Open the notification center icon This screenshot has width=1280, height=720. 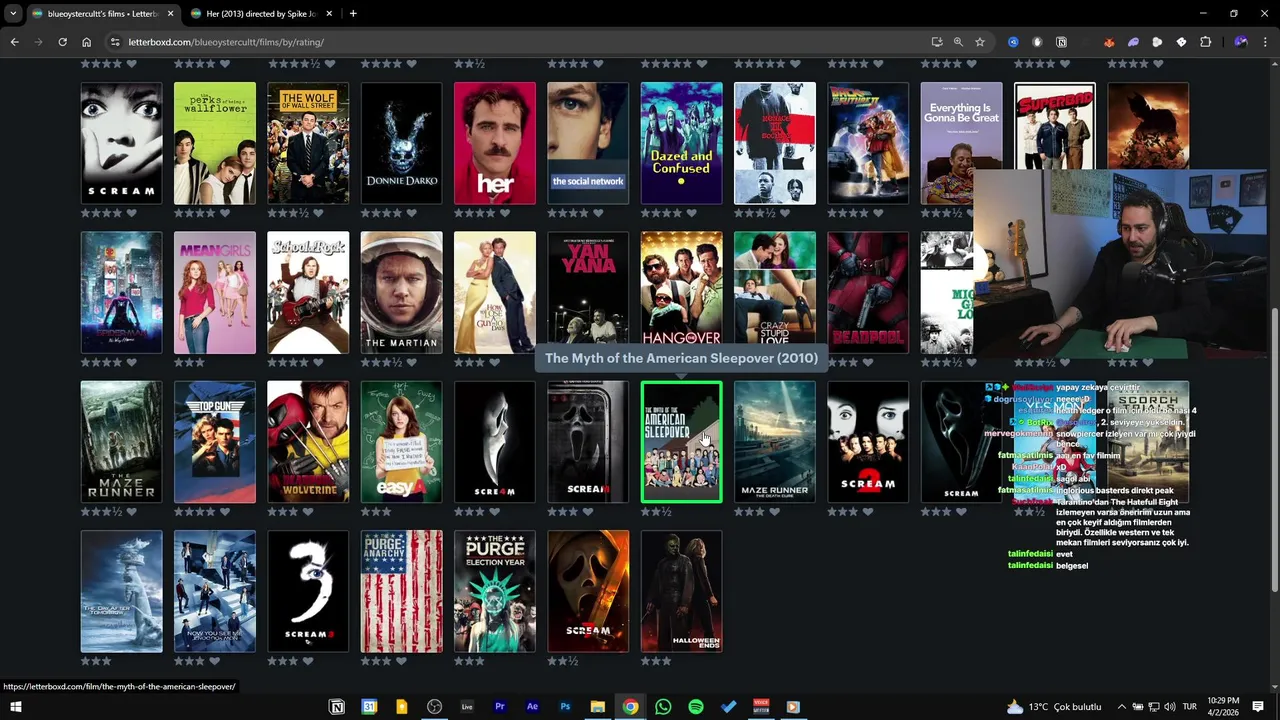click(1258, 707)
